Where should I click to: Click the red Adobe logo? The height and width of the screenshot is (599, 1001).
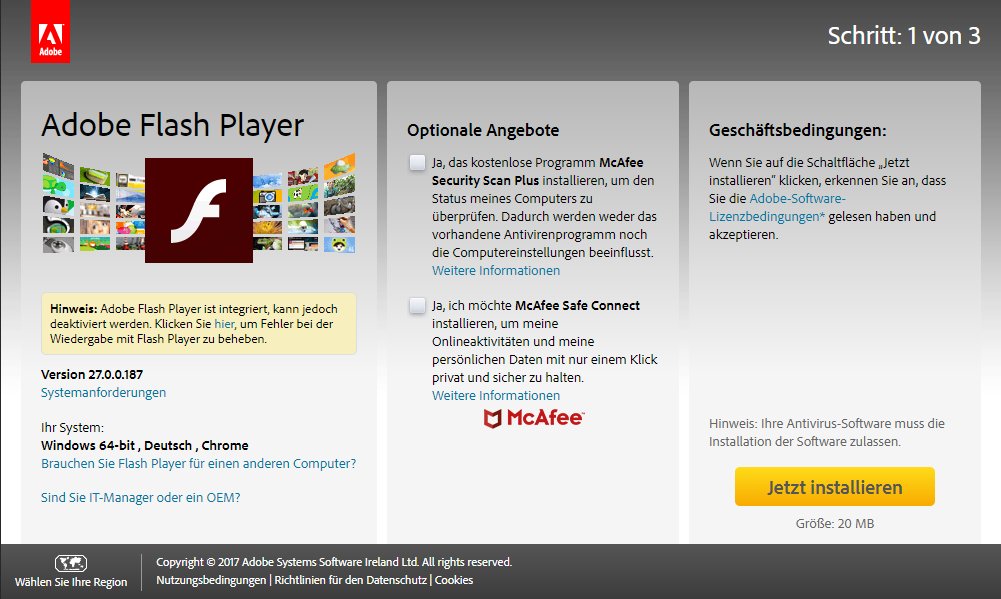50,31
